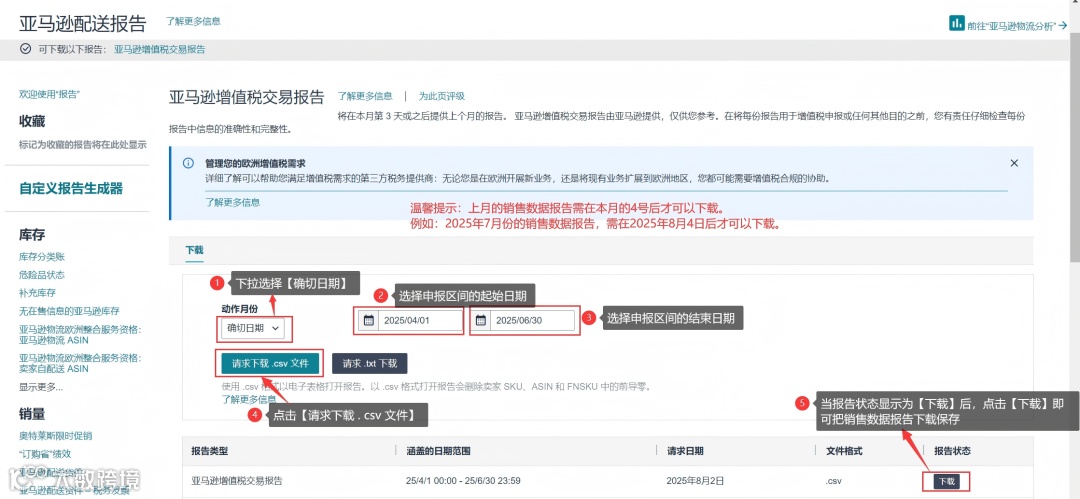This screenshot has width=1080, height=499.
Task: Go to 前往"亚马逊物流分析" link
Action: point(1017,26)
